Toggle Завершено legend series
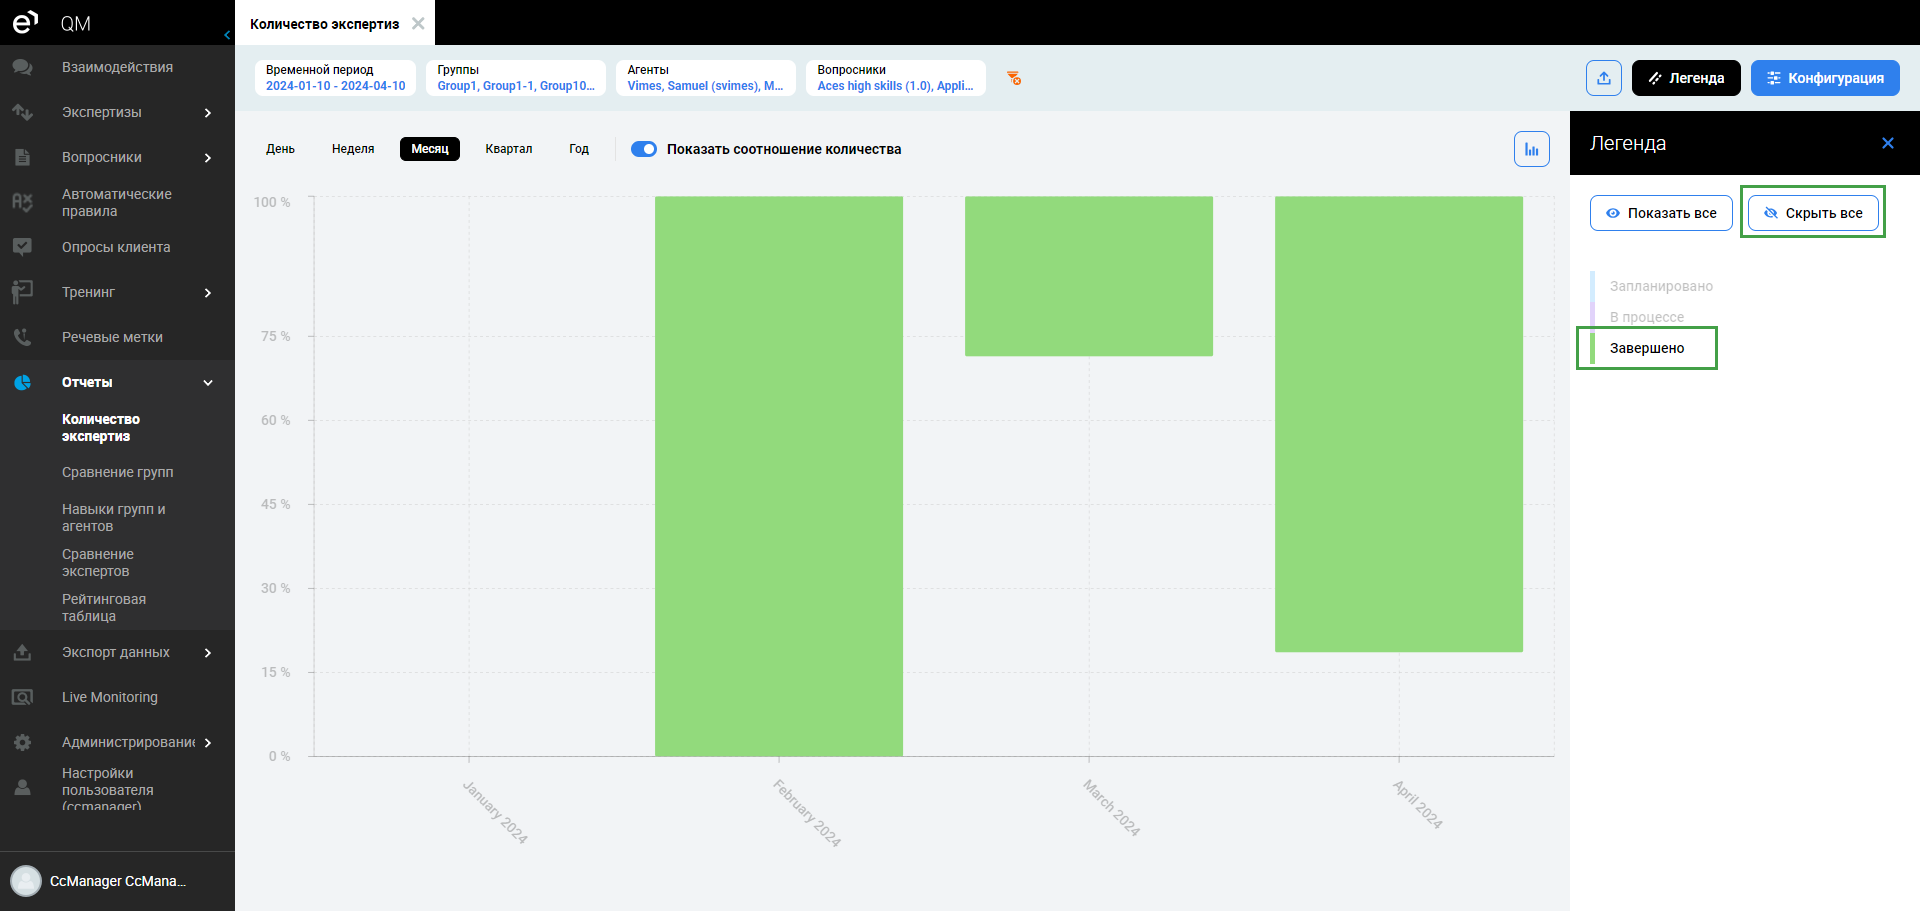The width and height of the screenshot is (1920, 911). [x=1647, y=348]
